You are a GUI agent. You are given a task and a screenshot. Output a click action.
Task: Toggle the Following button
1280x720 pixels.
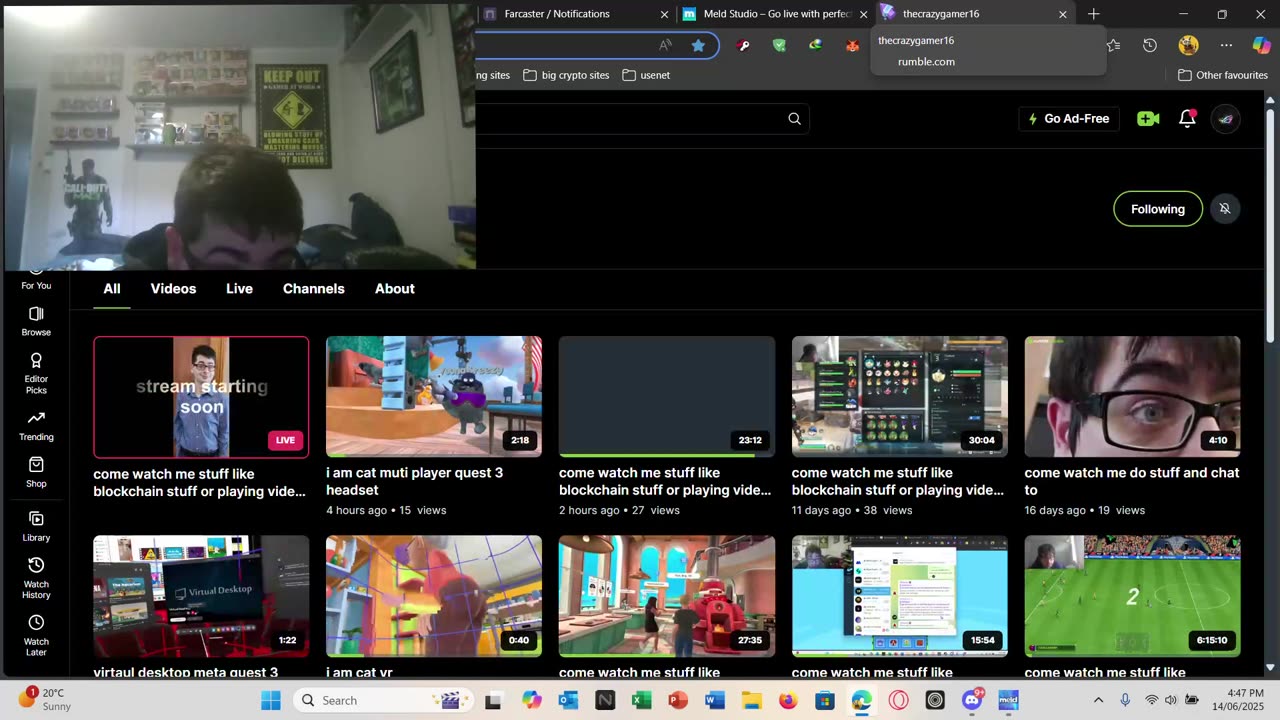1158,209
